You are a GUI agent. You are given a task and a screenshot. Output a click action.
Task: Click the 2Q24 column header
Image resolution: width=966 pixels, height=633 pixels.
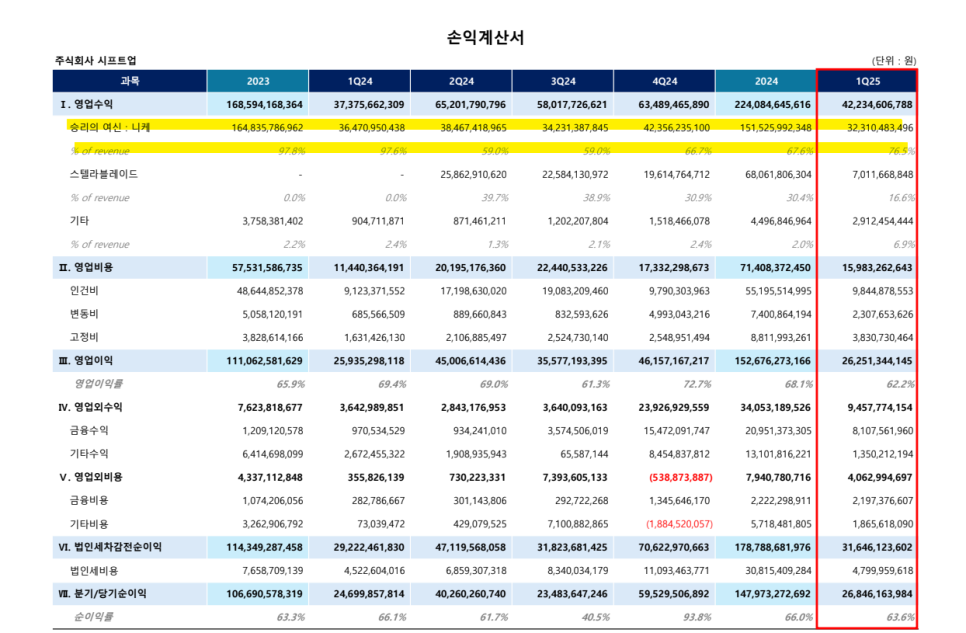[x=461, y=81]
